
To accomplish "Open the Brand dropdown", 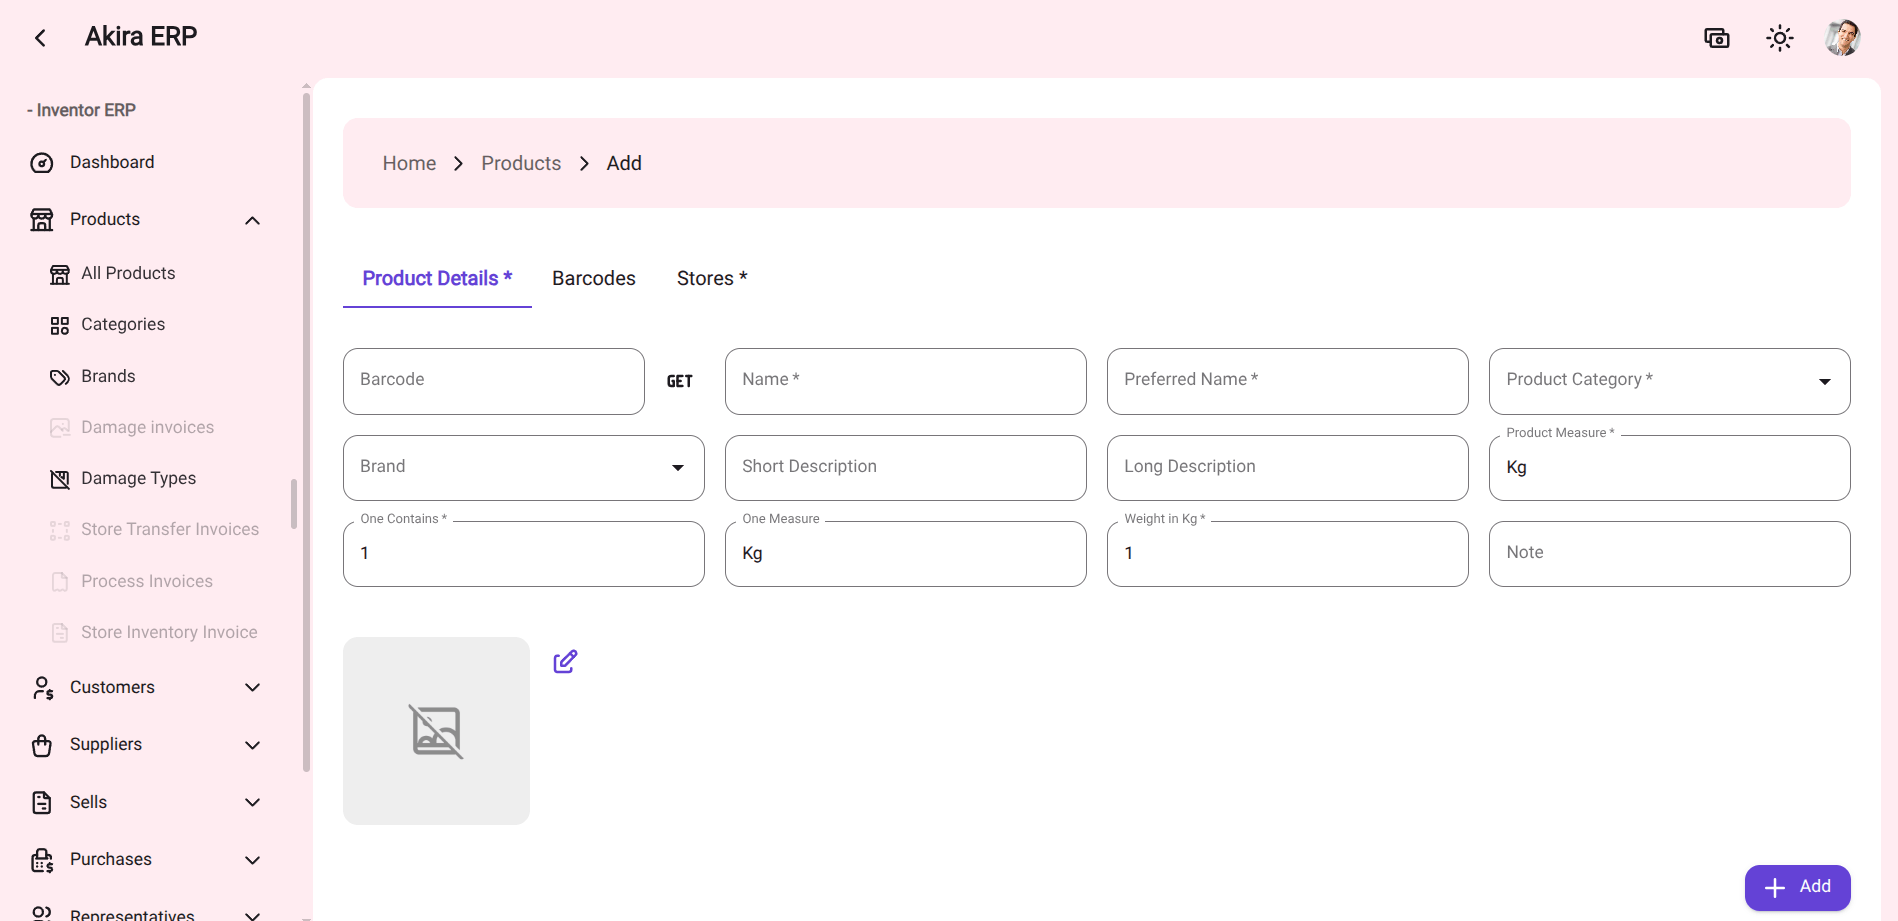I will point(523,468).
